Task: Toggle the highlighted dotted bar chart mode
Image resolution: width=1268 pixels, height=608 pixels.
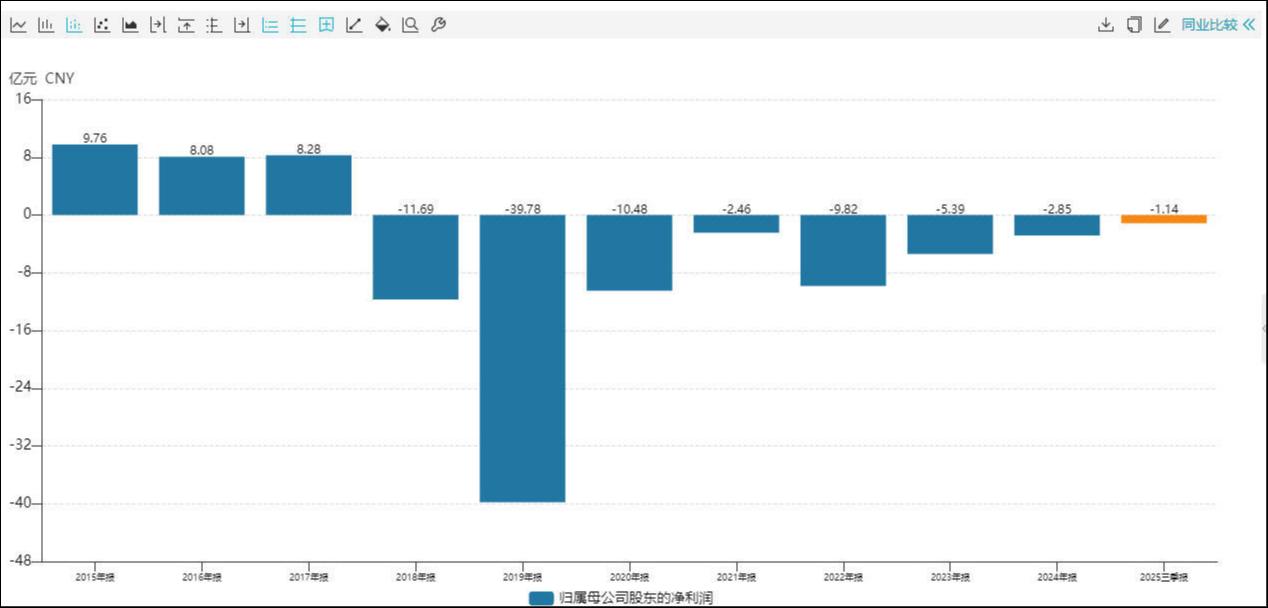Action: pyautogui.click(x=74, y=25)
